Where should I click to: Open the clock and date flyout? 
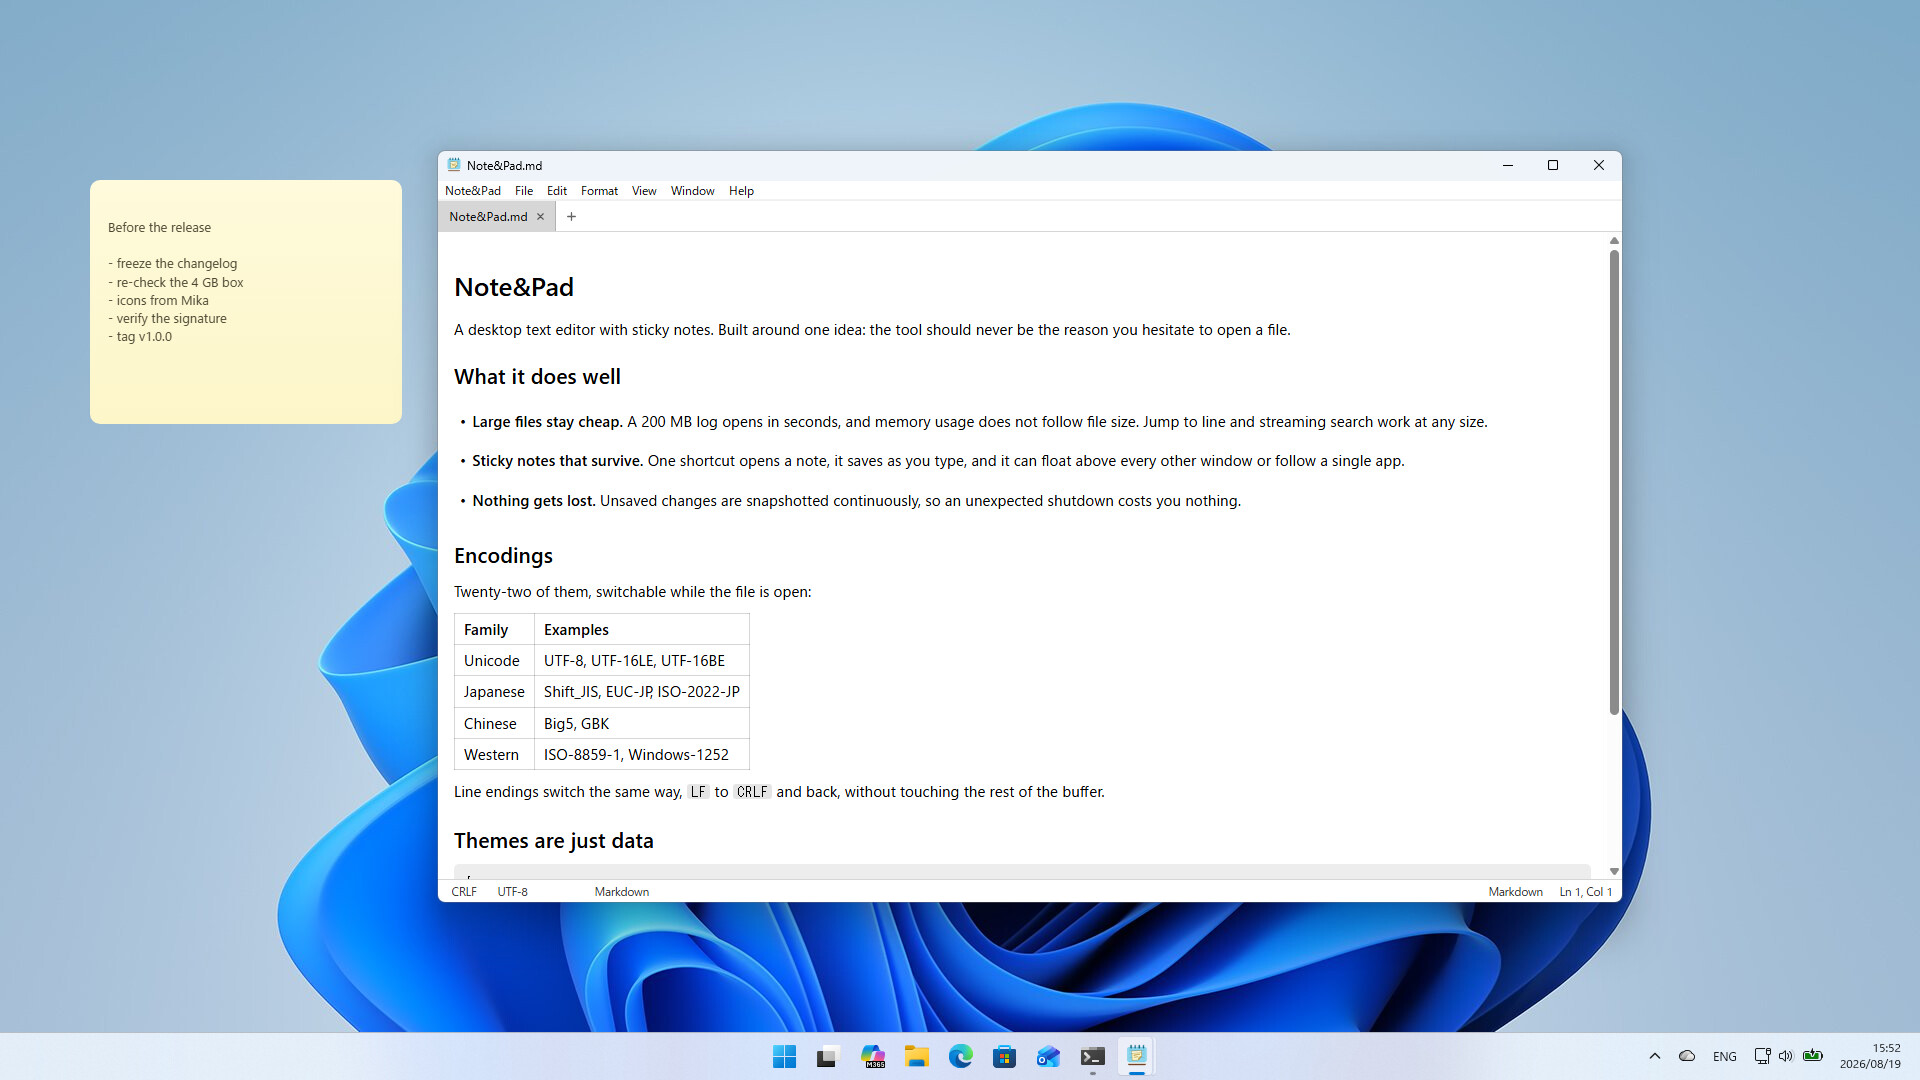coord(1870,1056)
